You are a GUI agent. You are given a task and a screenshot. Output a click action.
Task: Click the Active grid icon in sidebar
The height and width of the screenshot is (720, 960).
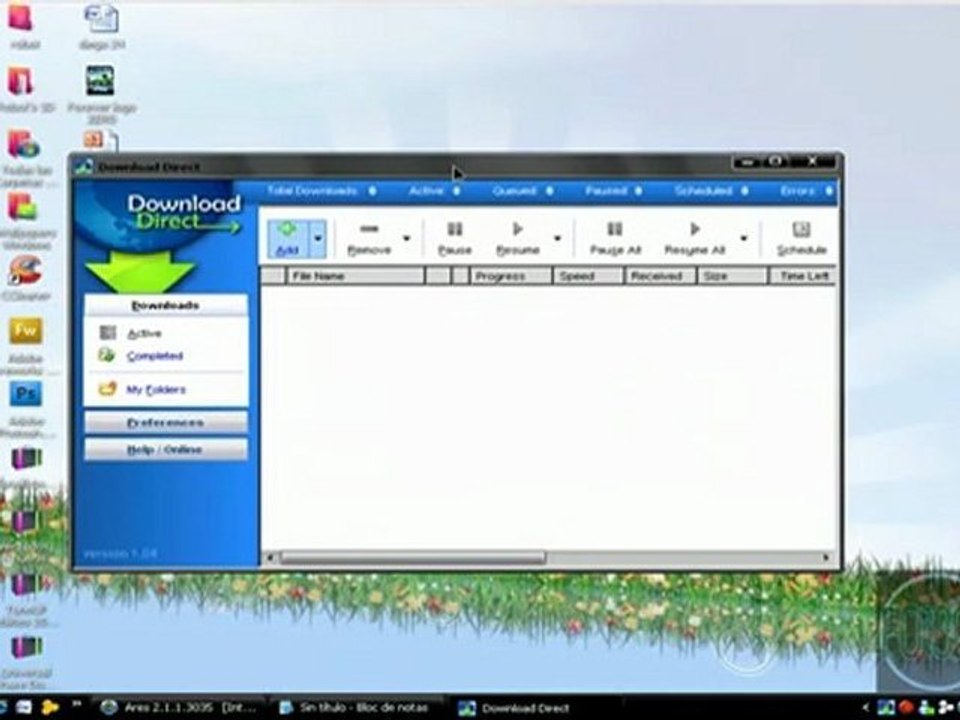108,332
